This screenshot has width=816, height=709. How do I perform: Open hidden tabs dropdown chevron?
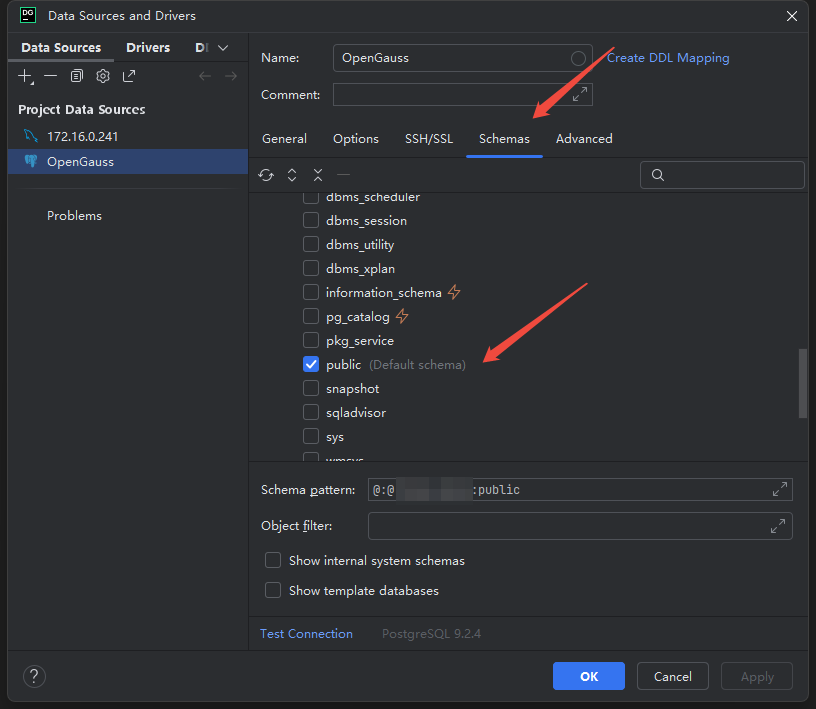[223, 48]
